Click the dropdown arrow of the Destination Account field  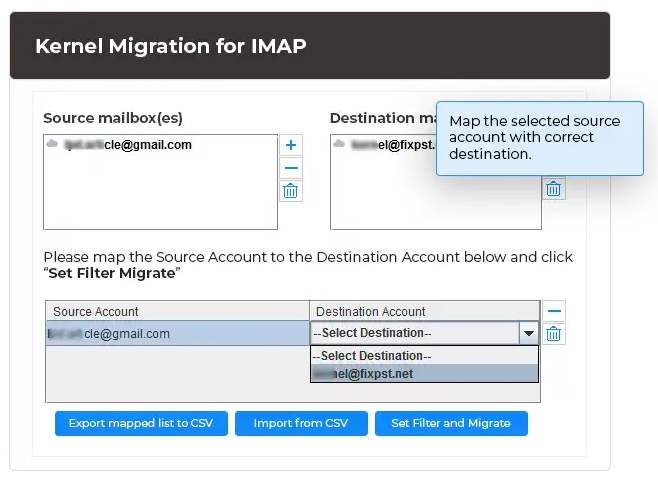[527, 333]
